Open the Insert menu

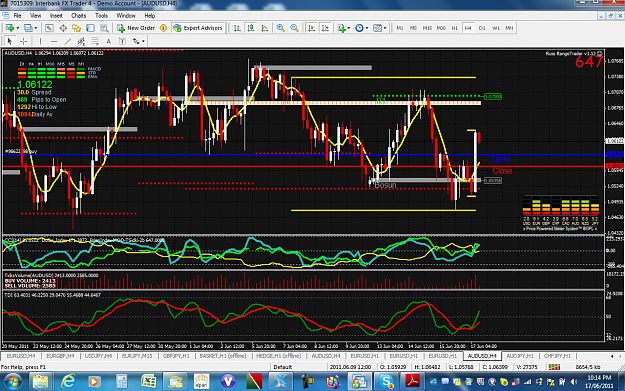[56, 16]
